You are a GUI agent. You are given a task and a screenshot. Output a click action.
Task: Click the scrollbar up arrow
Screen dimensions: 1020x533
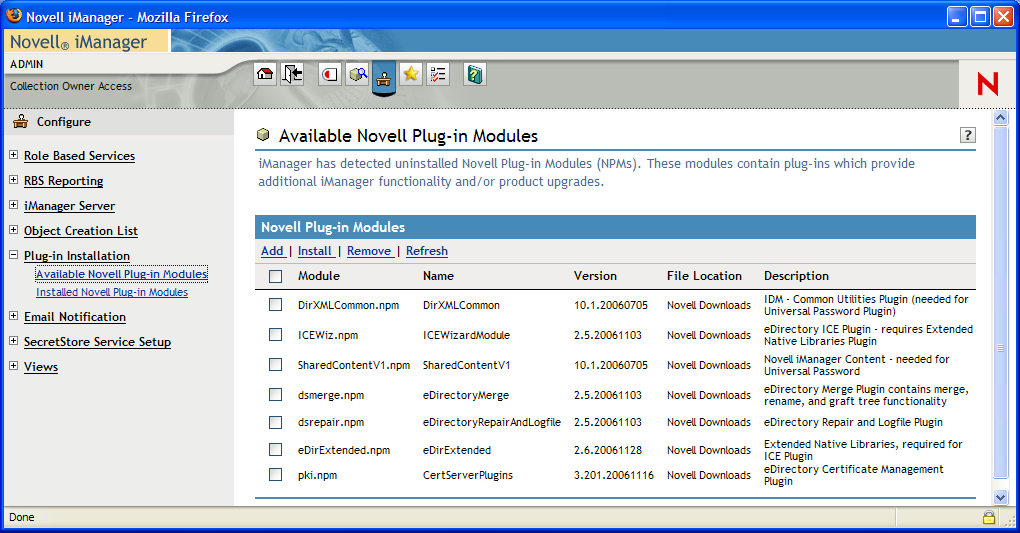1000,117
